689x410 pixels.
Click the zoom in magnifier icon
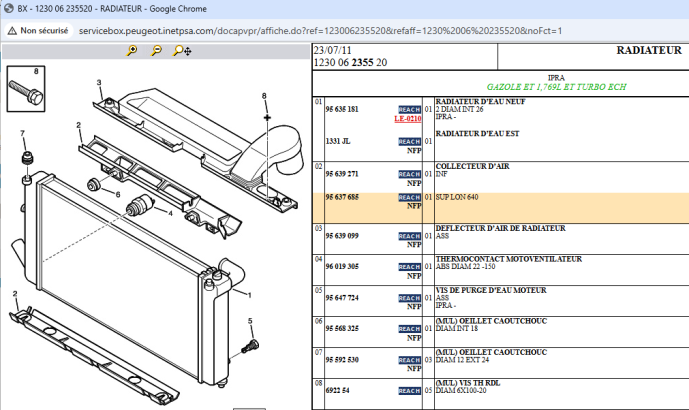(132, 51)
